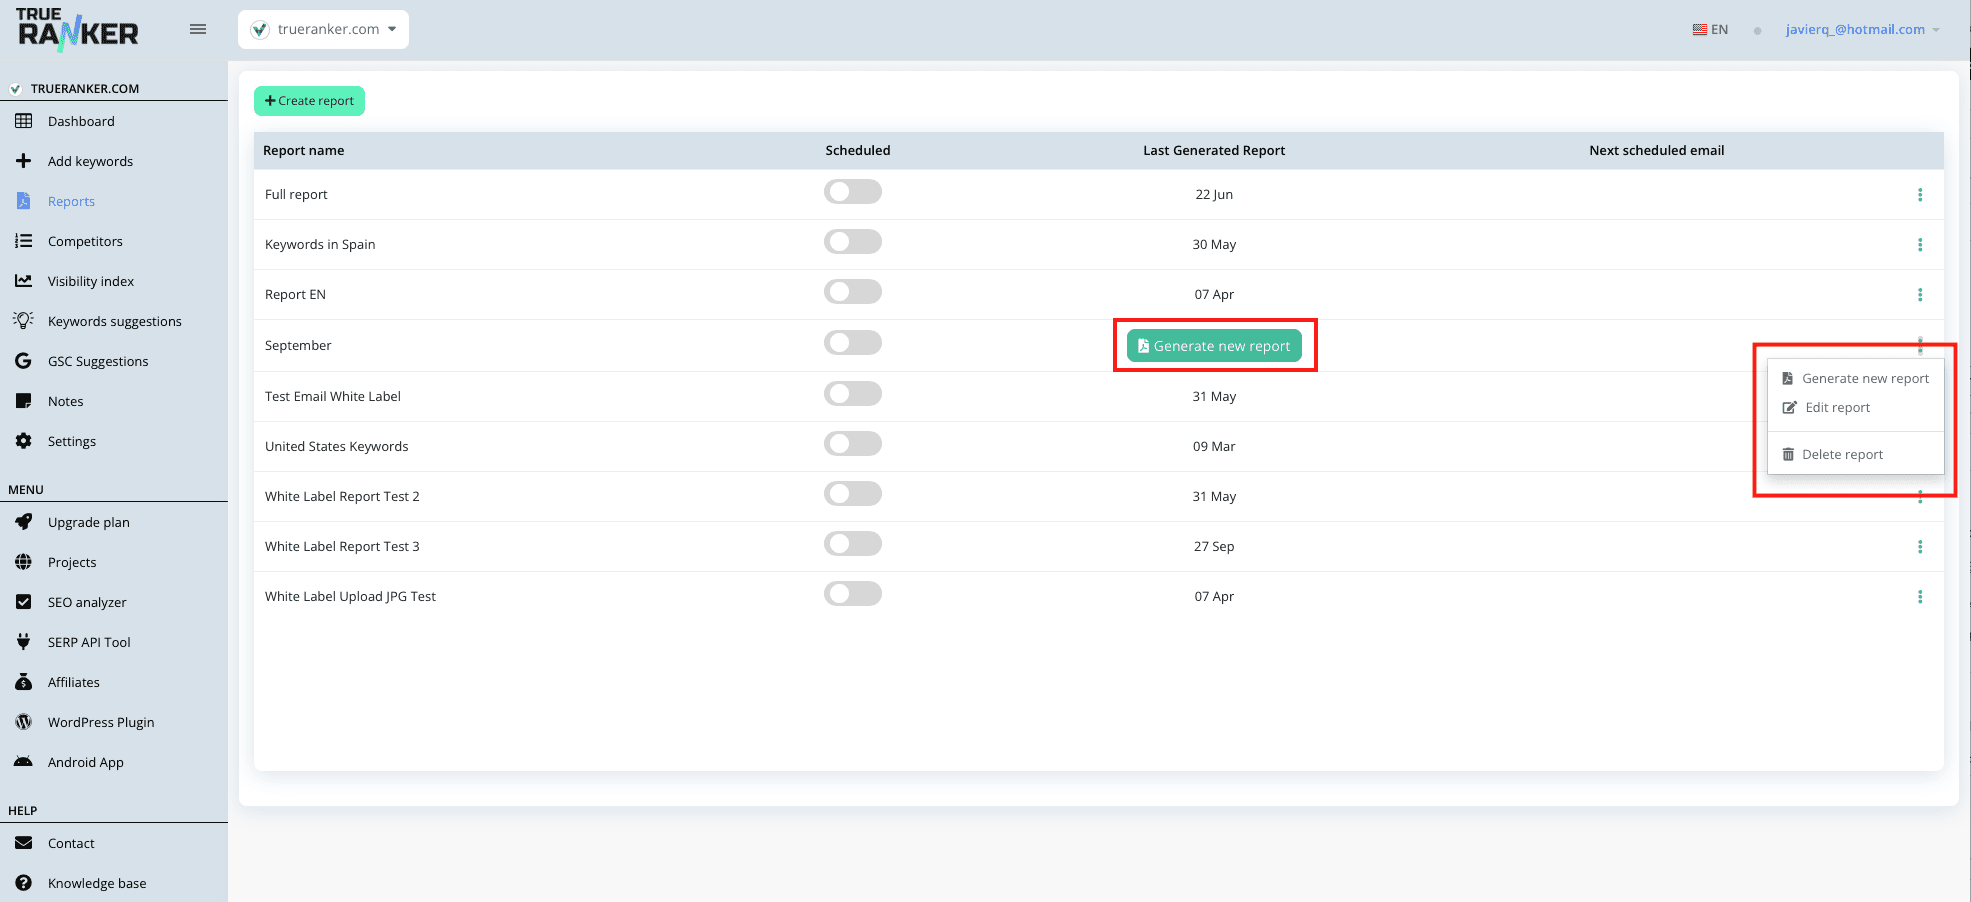The width and height of the screenshot is (1971, 902).
Task: Toggle scheduling for United States Keywords
Action: click(x=853, y=444)
